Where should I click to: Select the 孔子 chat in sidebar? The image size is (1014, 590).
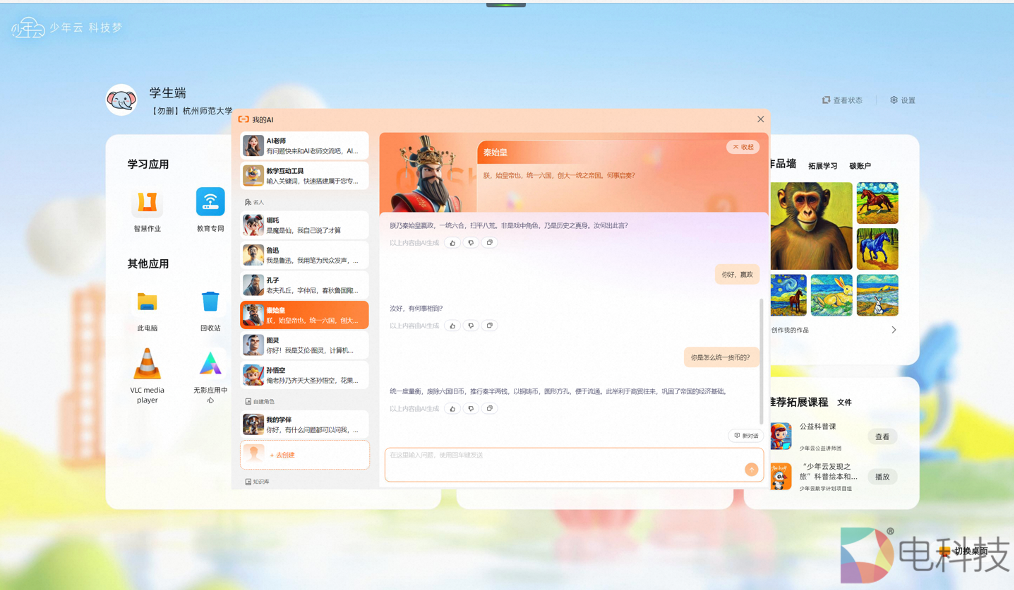(304, 285)
